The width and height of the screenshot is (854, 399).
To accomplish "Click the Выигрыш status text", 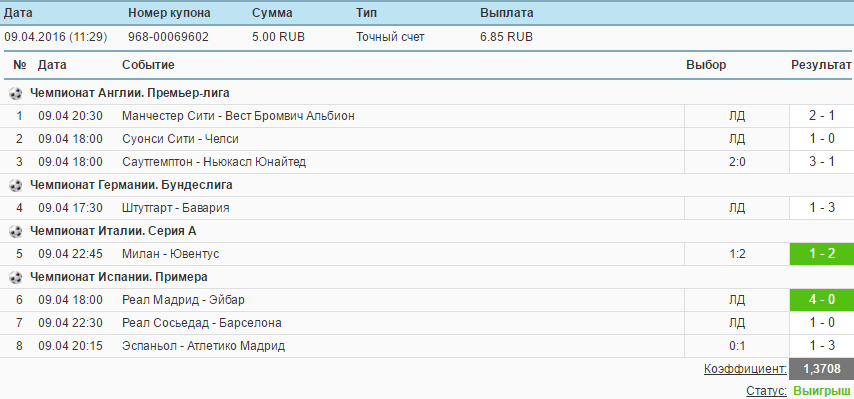I will 821,391.
